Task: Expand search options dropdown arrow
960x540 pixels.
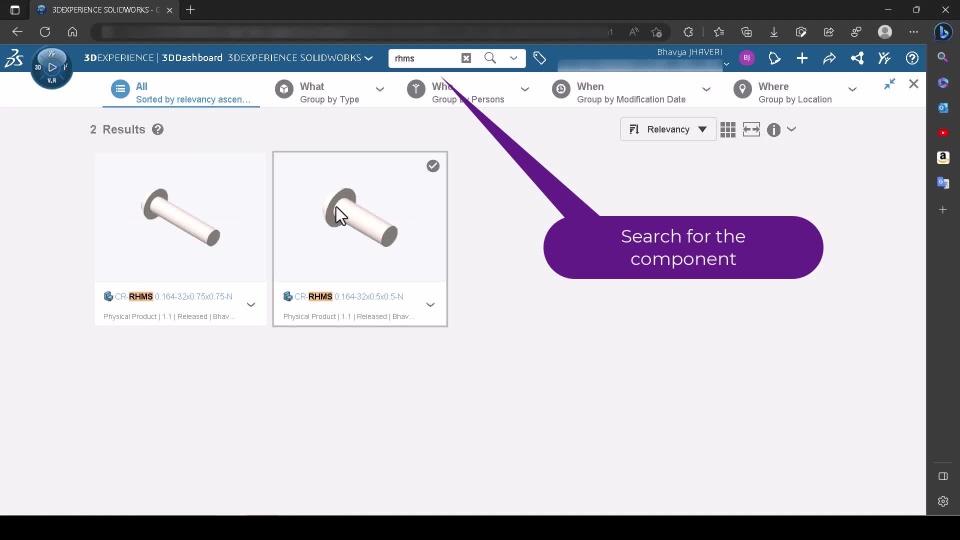Action: [x=514, y=58]
